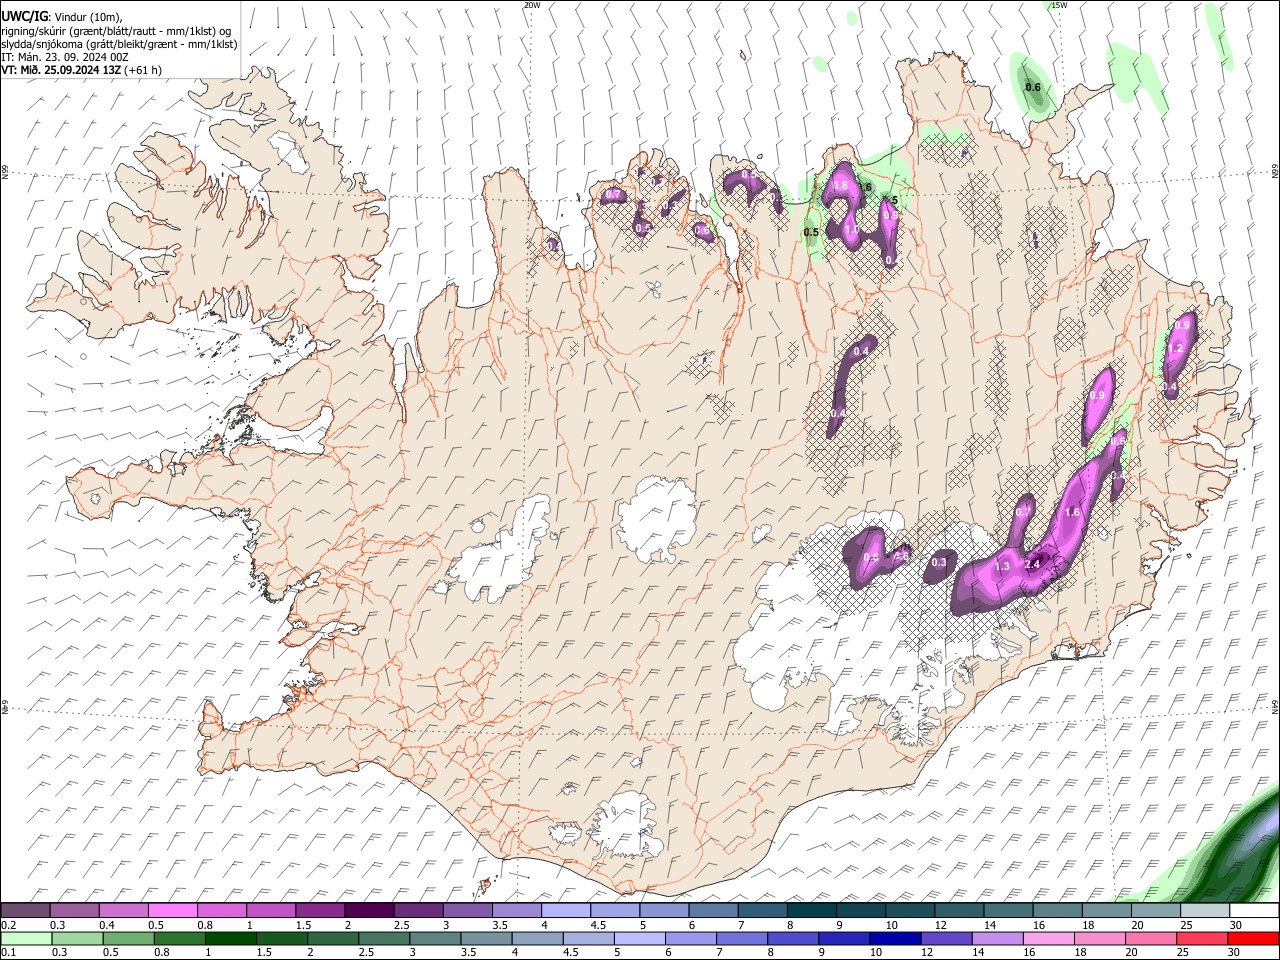Image resolution: width=1280 pixels, height=960 pixels.
Task: Select the gray-green 3 swatch in the bottom legend row
Action: (x=434, y=938)
